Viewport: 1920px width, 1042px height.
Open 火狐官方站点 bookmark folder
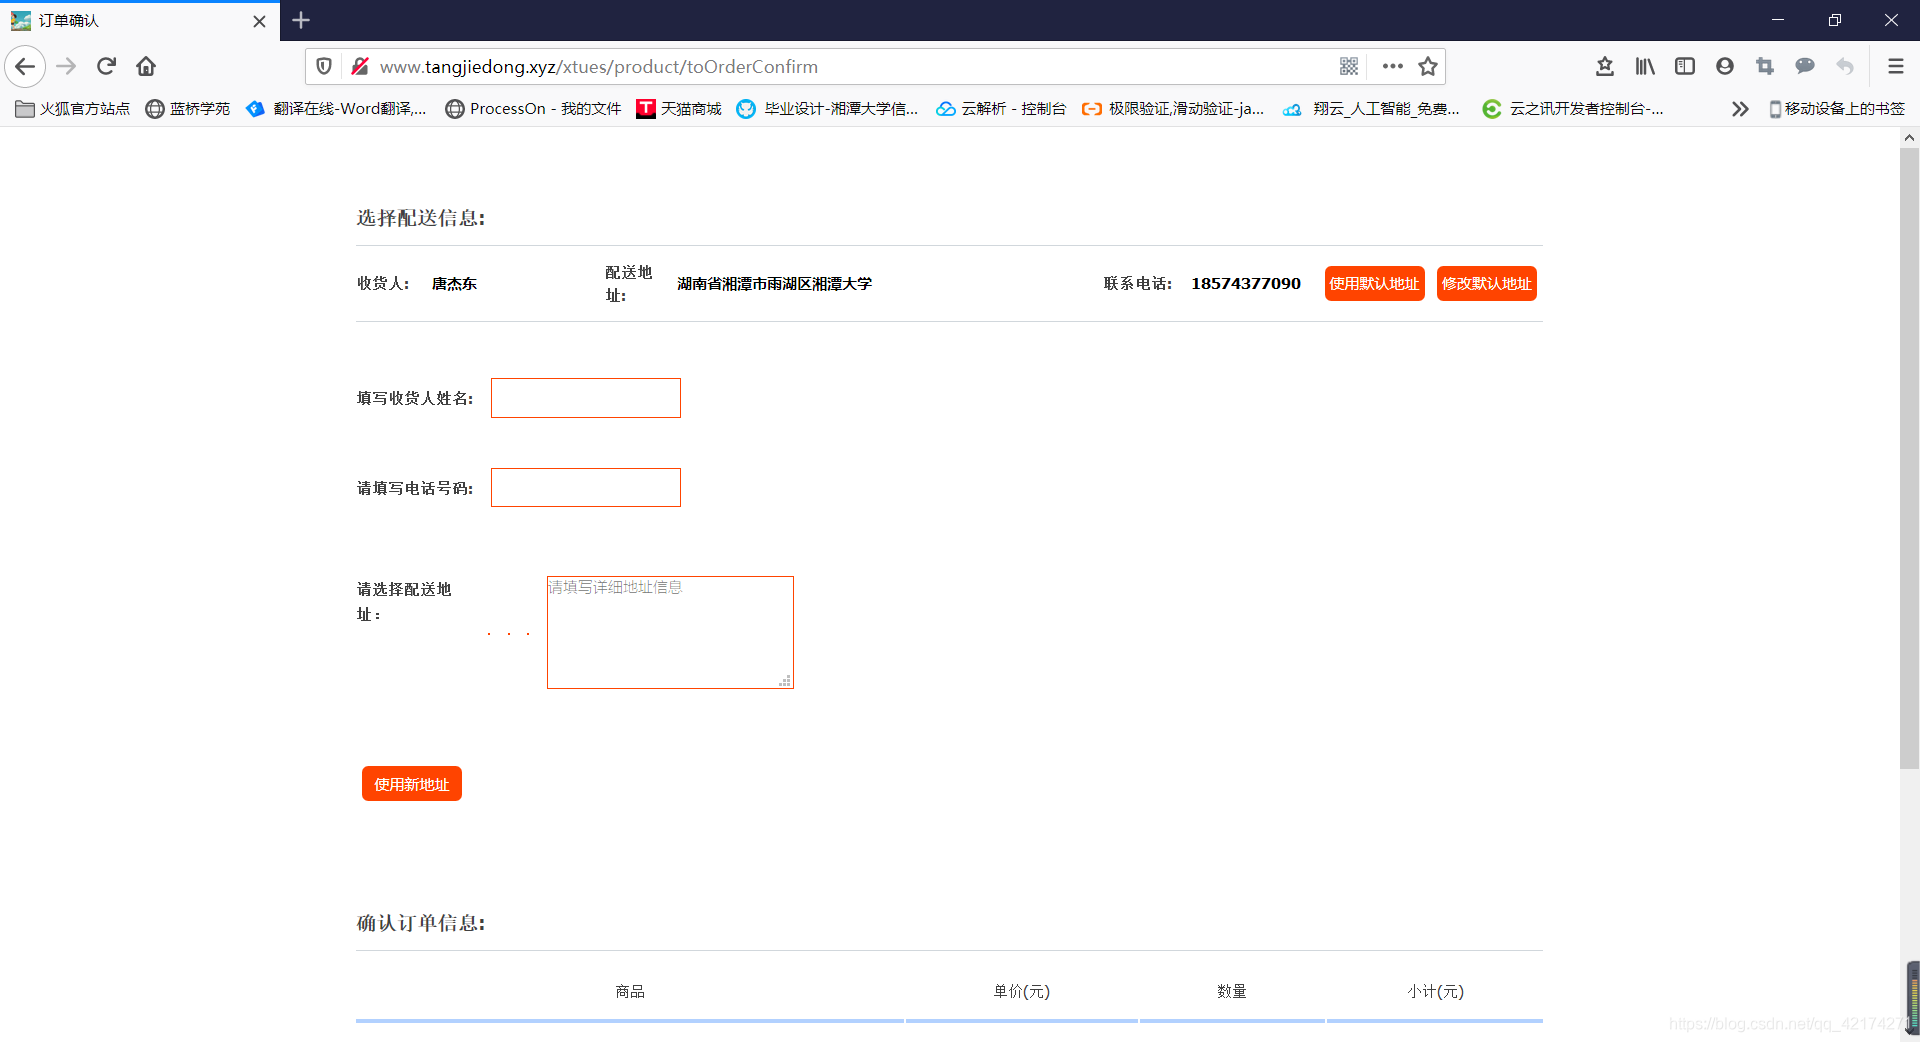click(73, 109)
